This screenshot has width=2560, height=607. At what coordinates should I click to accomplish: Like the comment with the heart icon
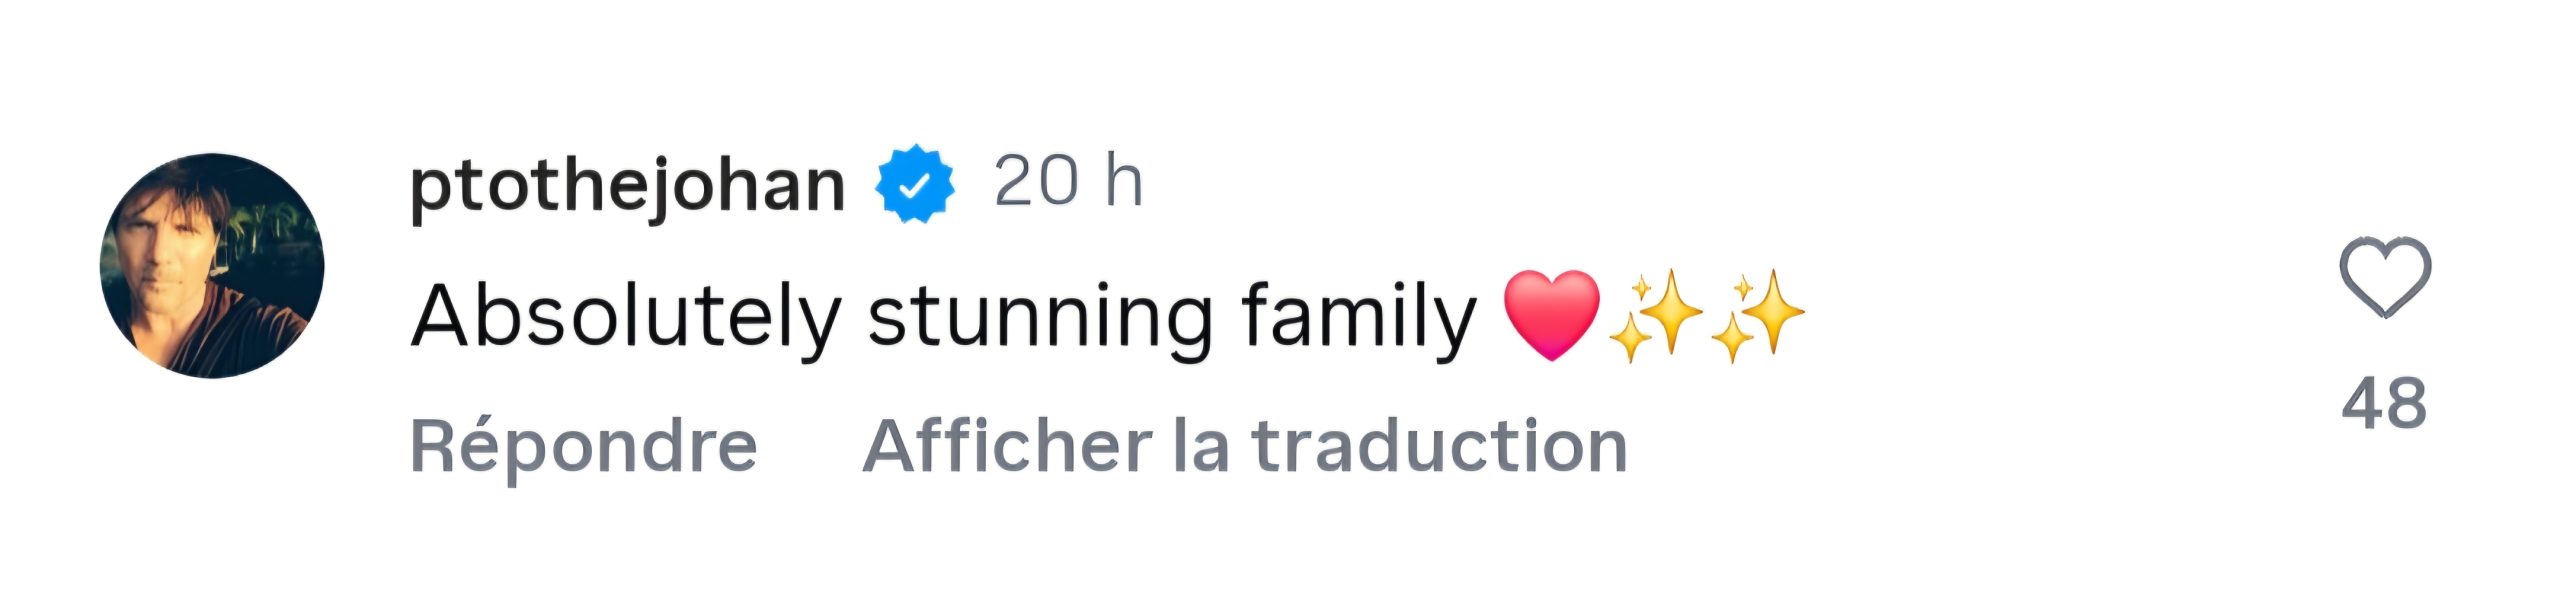2384,277
